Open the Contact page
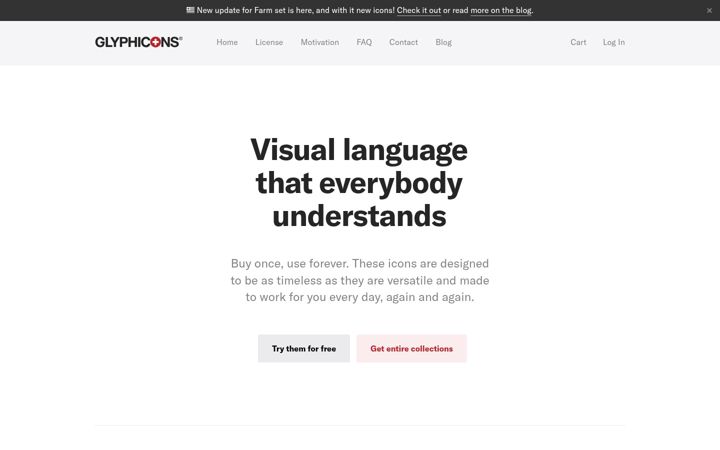The width and height of the screenshot is (720, 450). coord(403,42)
